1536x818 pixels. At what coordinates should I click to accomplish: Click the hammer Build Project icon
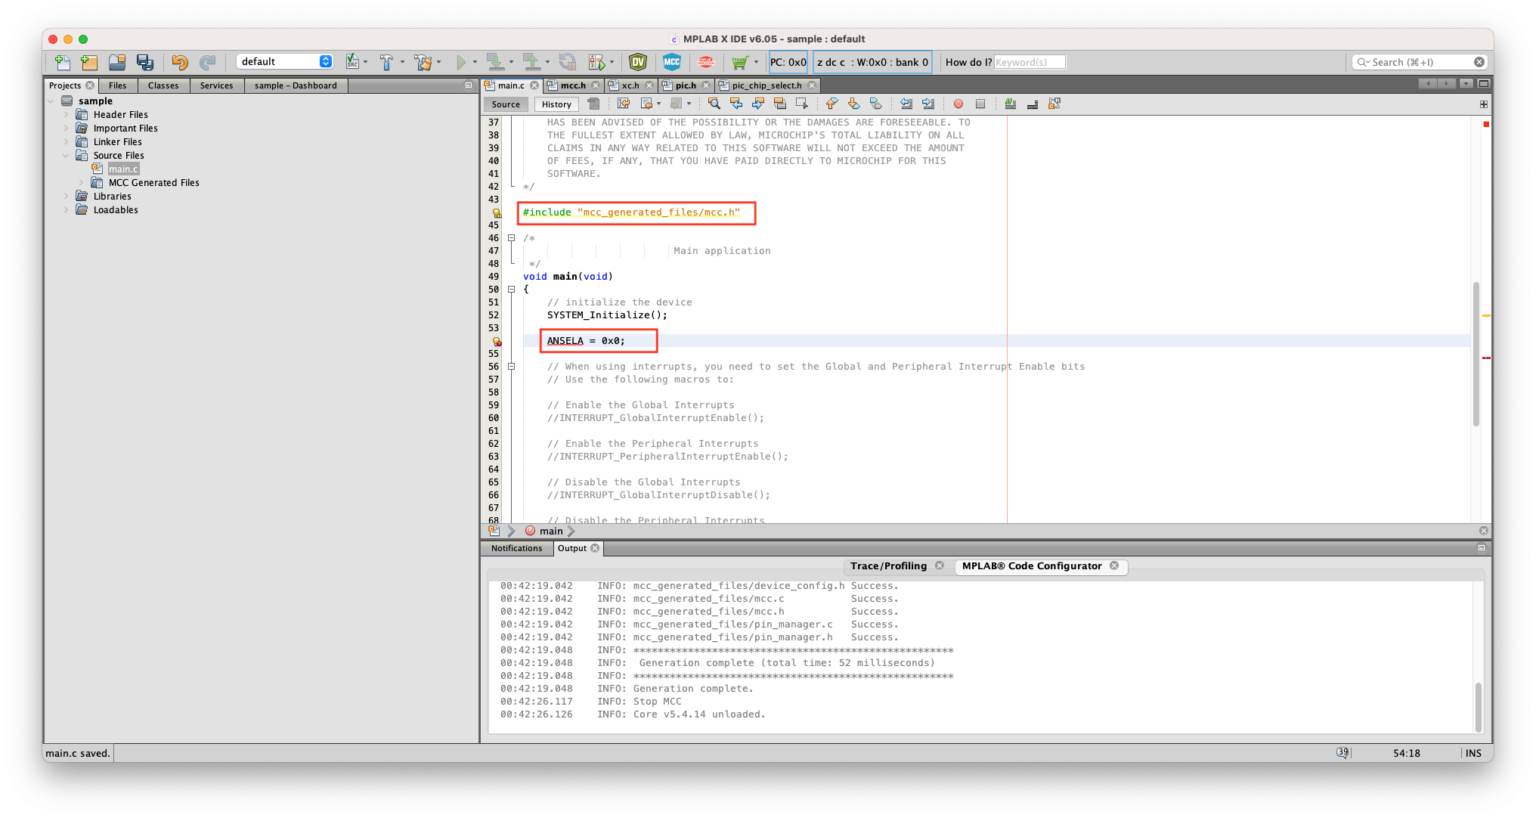[x=386, y=62]
